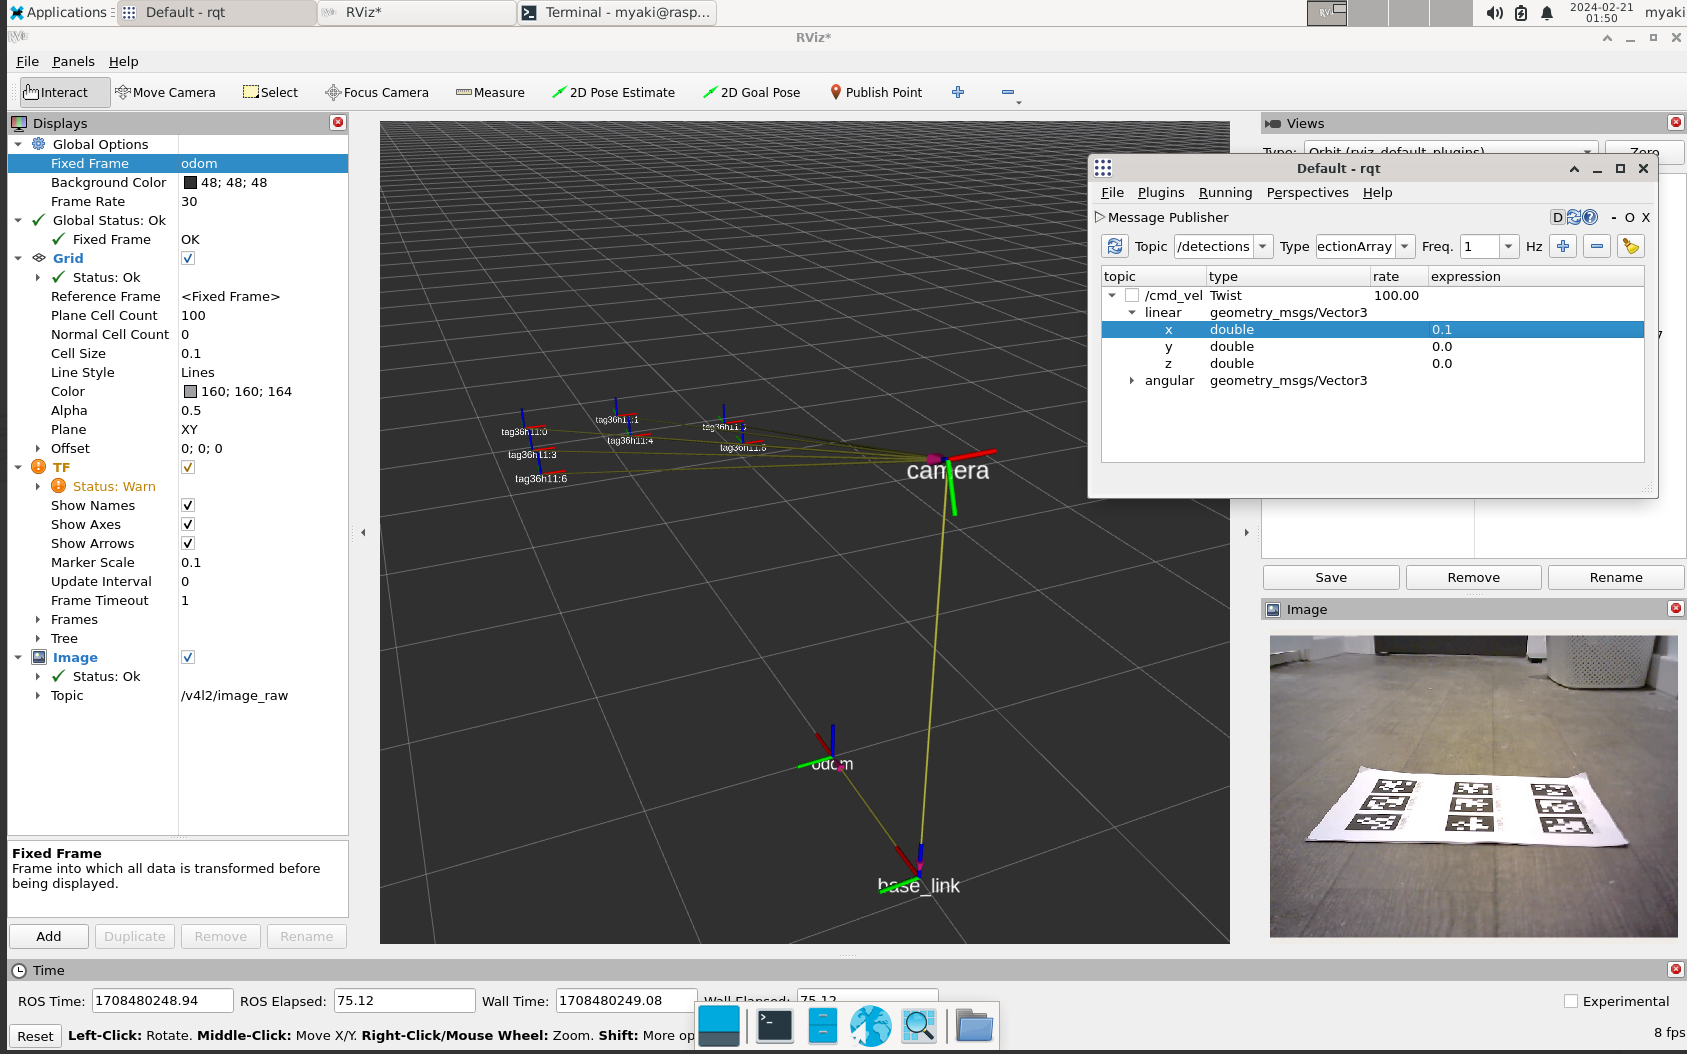
Task: Choose the Measure tool
Action: point(490,92)
